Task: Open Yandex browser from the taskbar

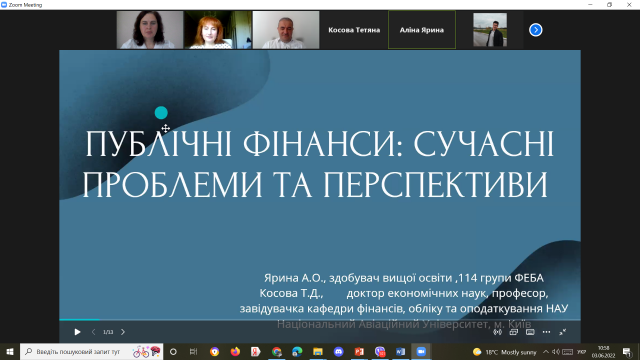Action: (256, 351)
